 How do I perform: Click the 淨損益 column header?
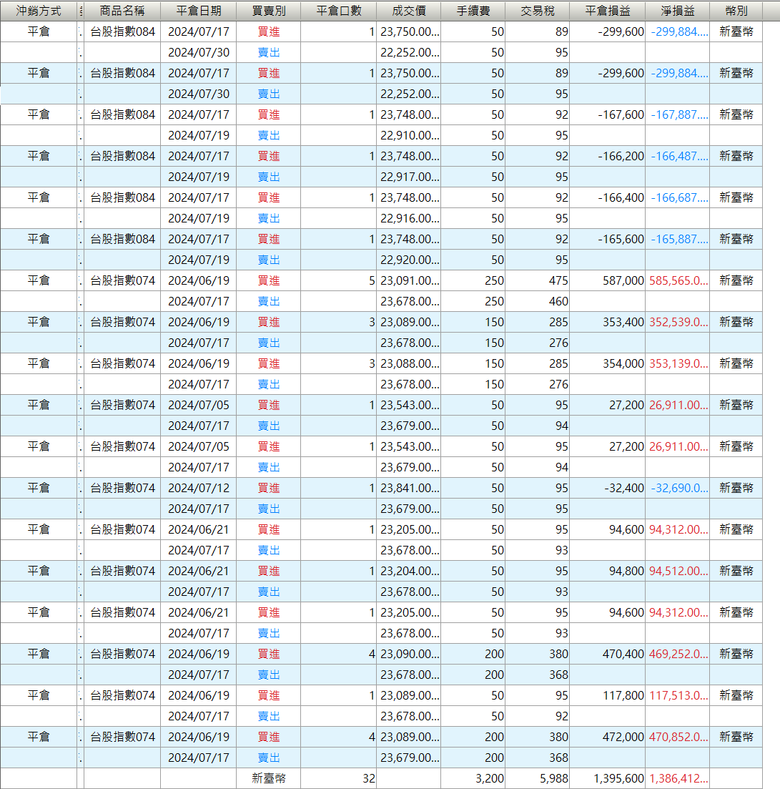pos(677,11)
